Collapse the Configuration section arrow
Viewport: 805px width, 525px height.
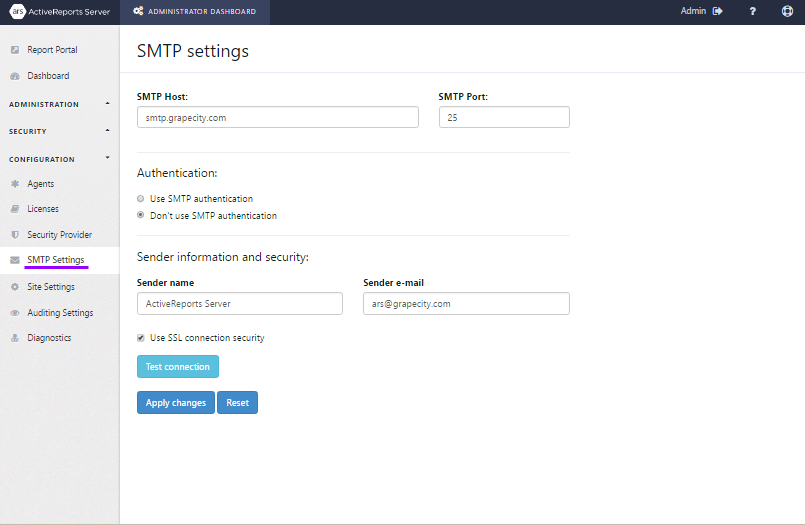tap(107, 158)
